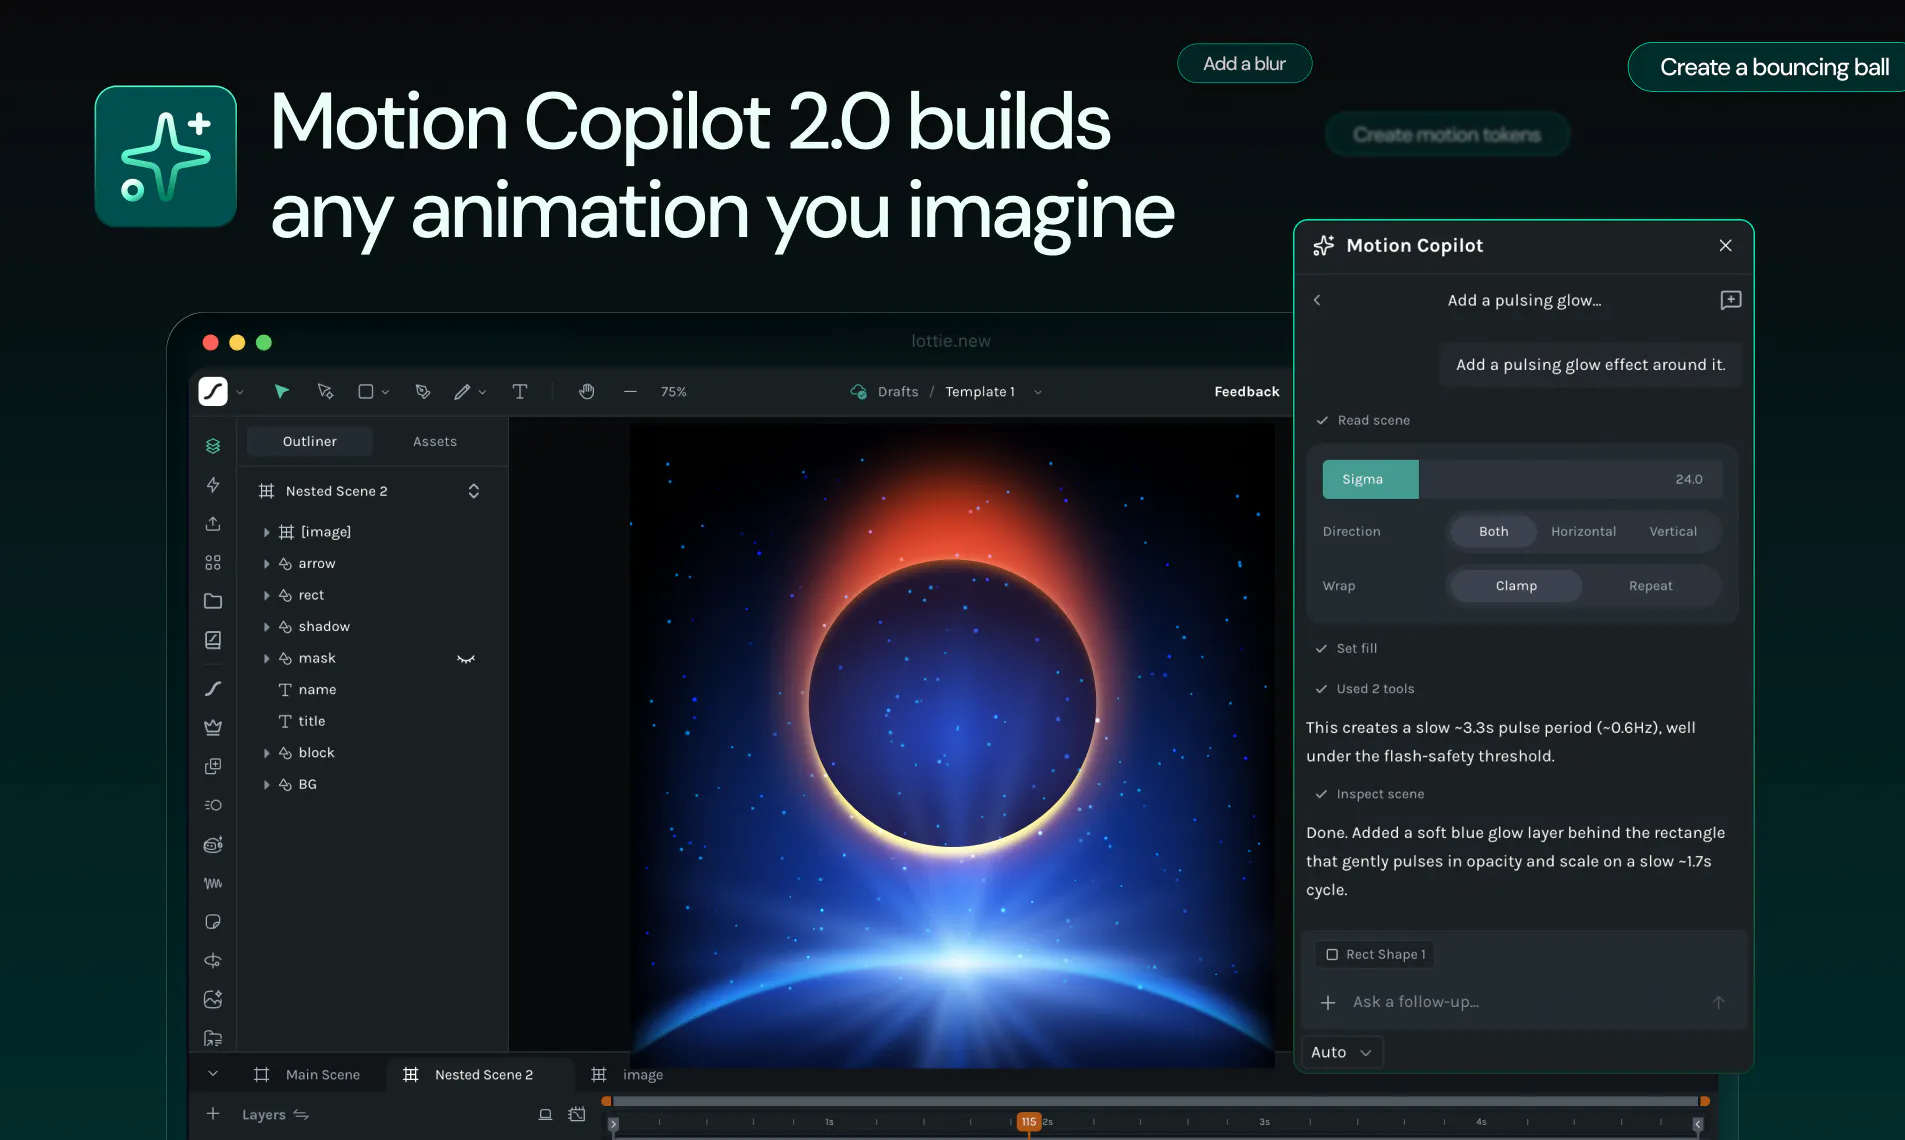
Task: Add a new layer with plus button
Action: point(212,1114)
